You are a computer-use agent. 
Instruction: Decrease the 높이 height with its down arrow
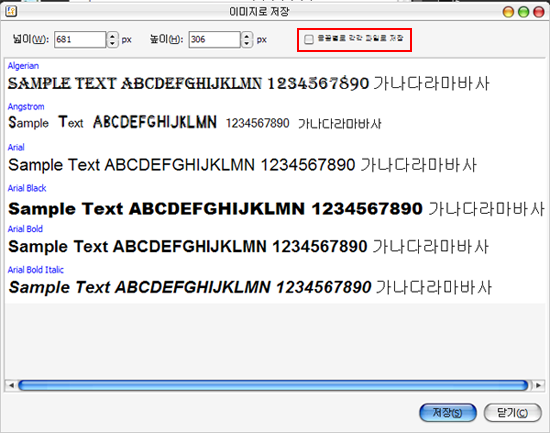[x=247, y=44]
